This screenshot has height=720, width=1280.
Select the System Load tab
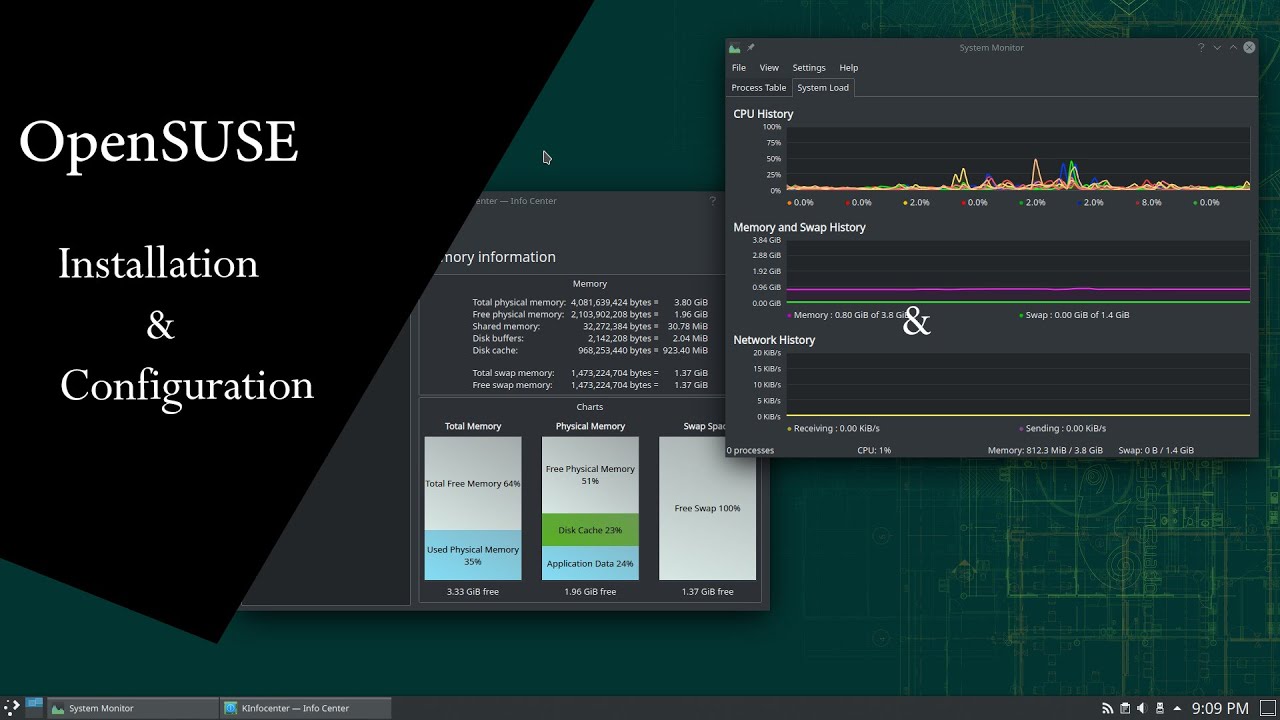823,88
